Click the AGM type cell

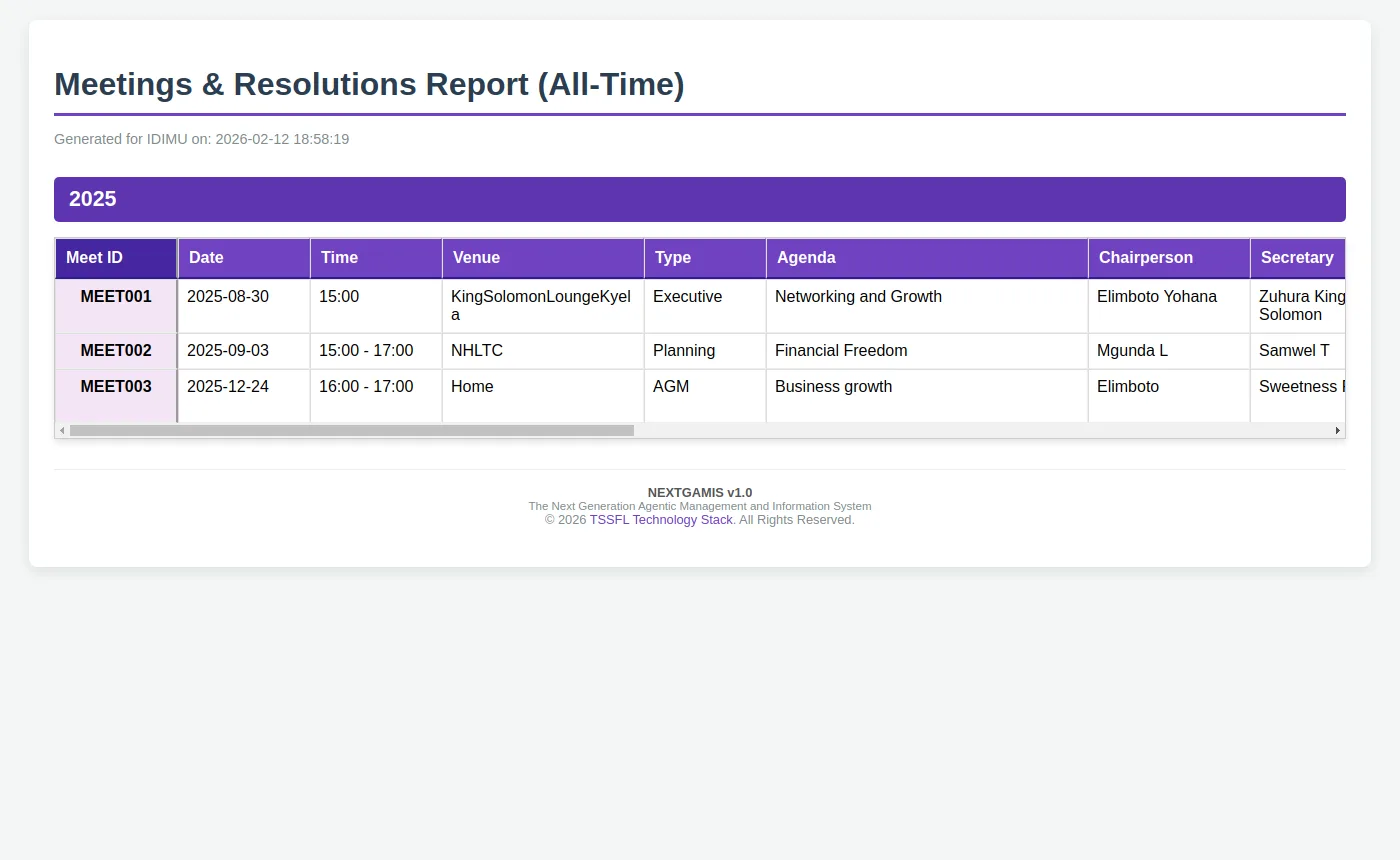[705, 396]
